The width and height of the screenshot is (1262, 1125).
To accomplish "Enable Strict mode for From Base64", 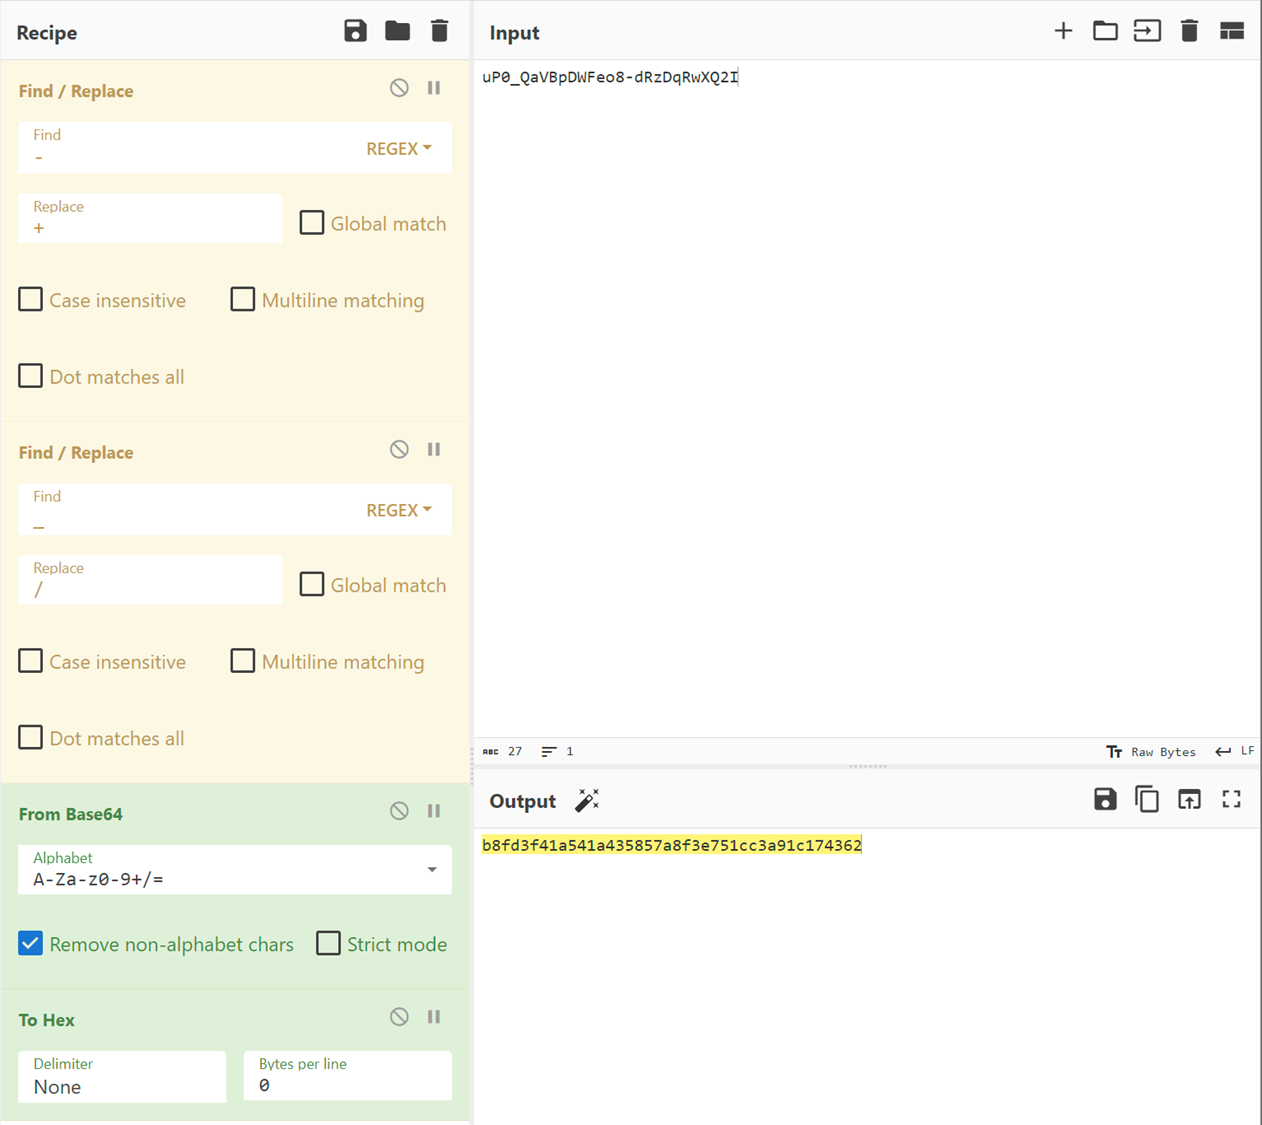I will pyautogui.click(x=328, y=943).
